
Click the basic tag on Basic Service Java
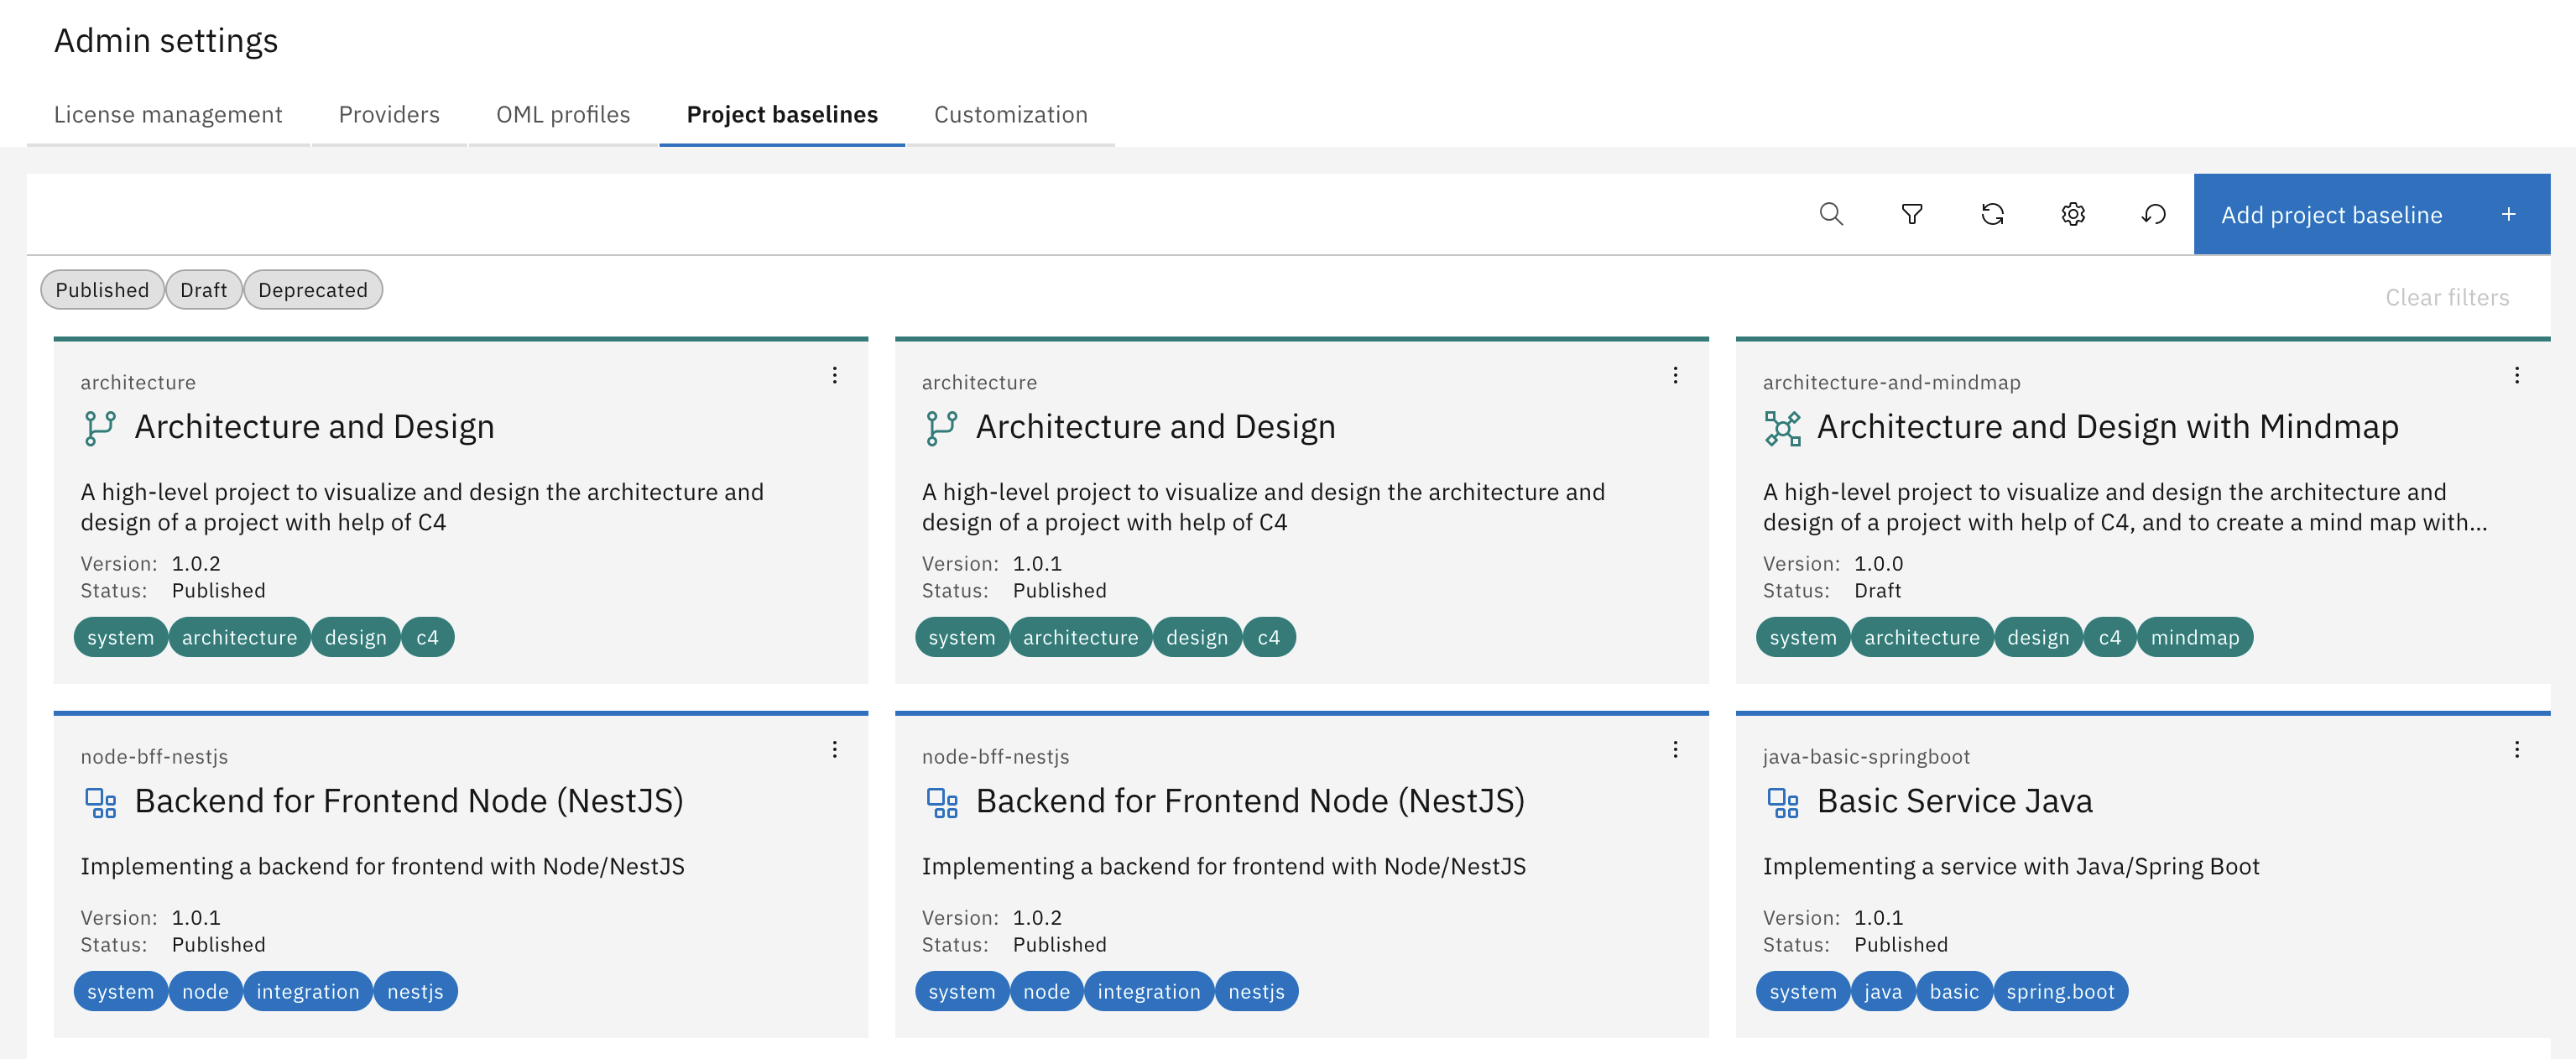[x=1953, y=991]
